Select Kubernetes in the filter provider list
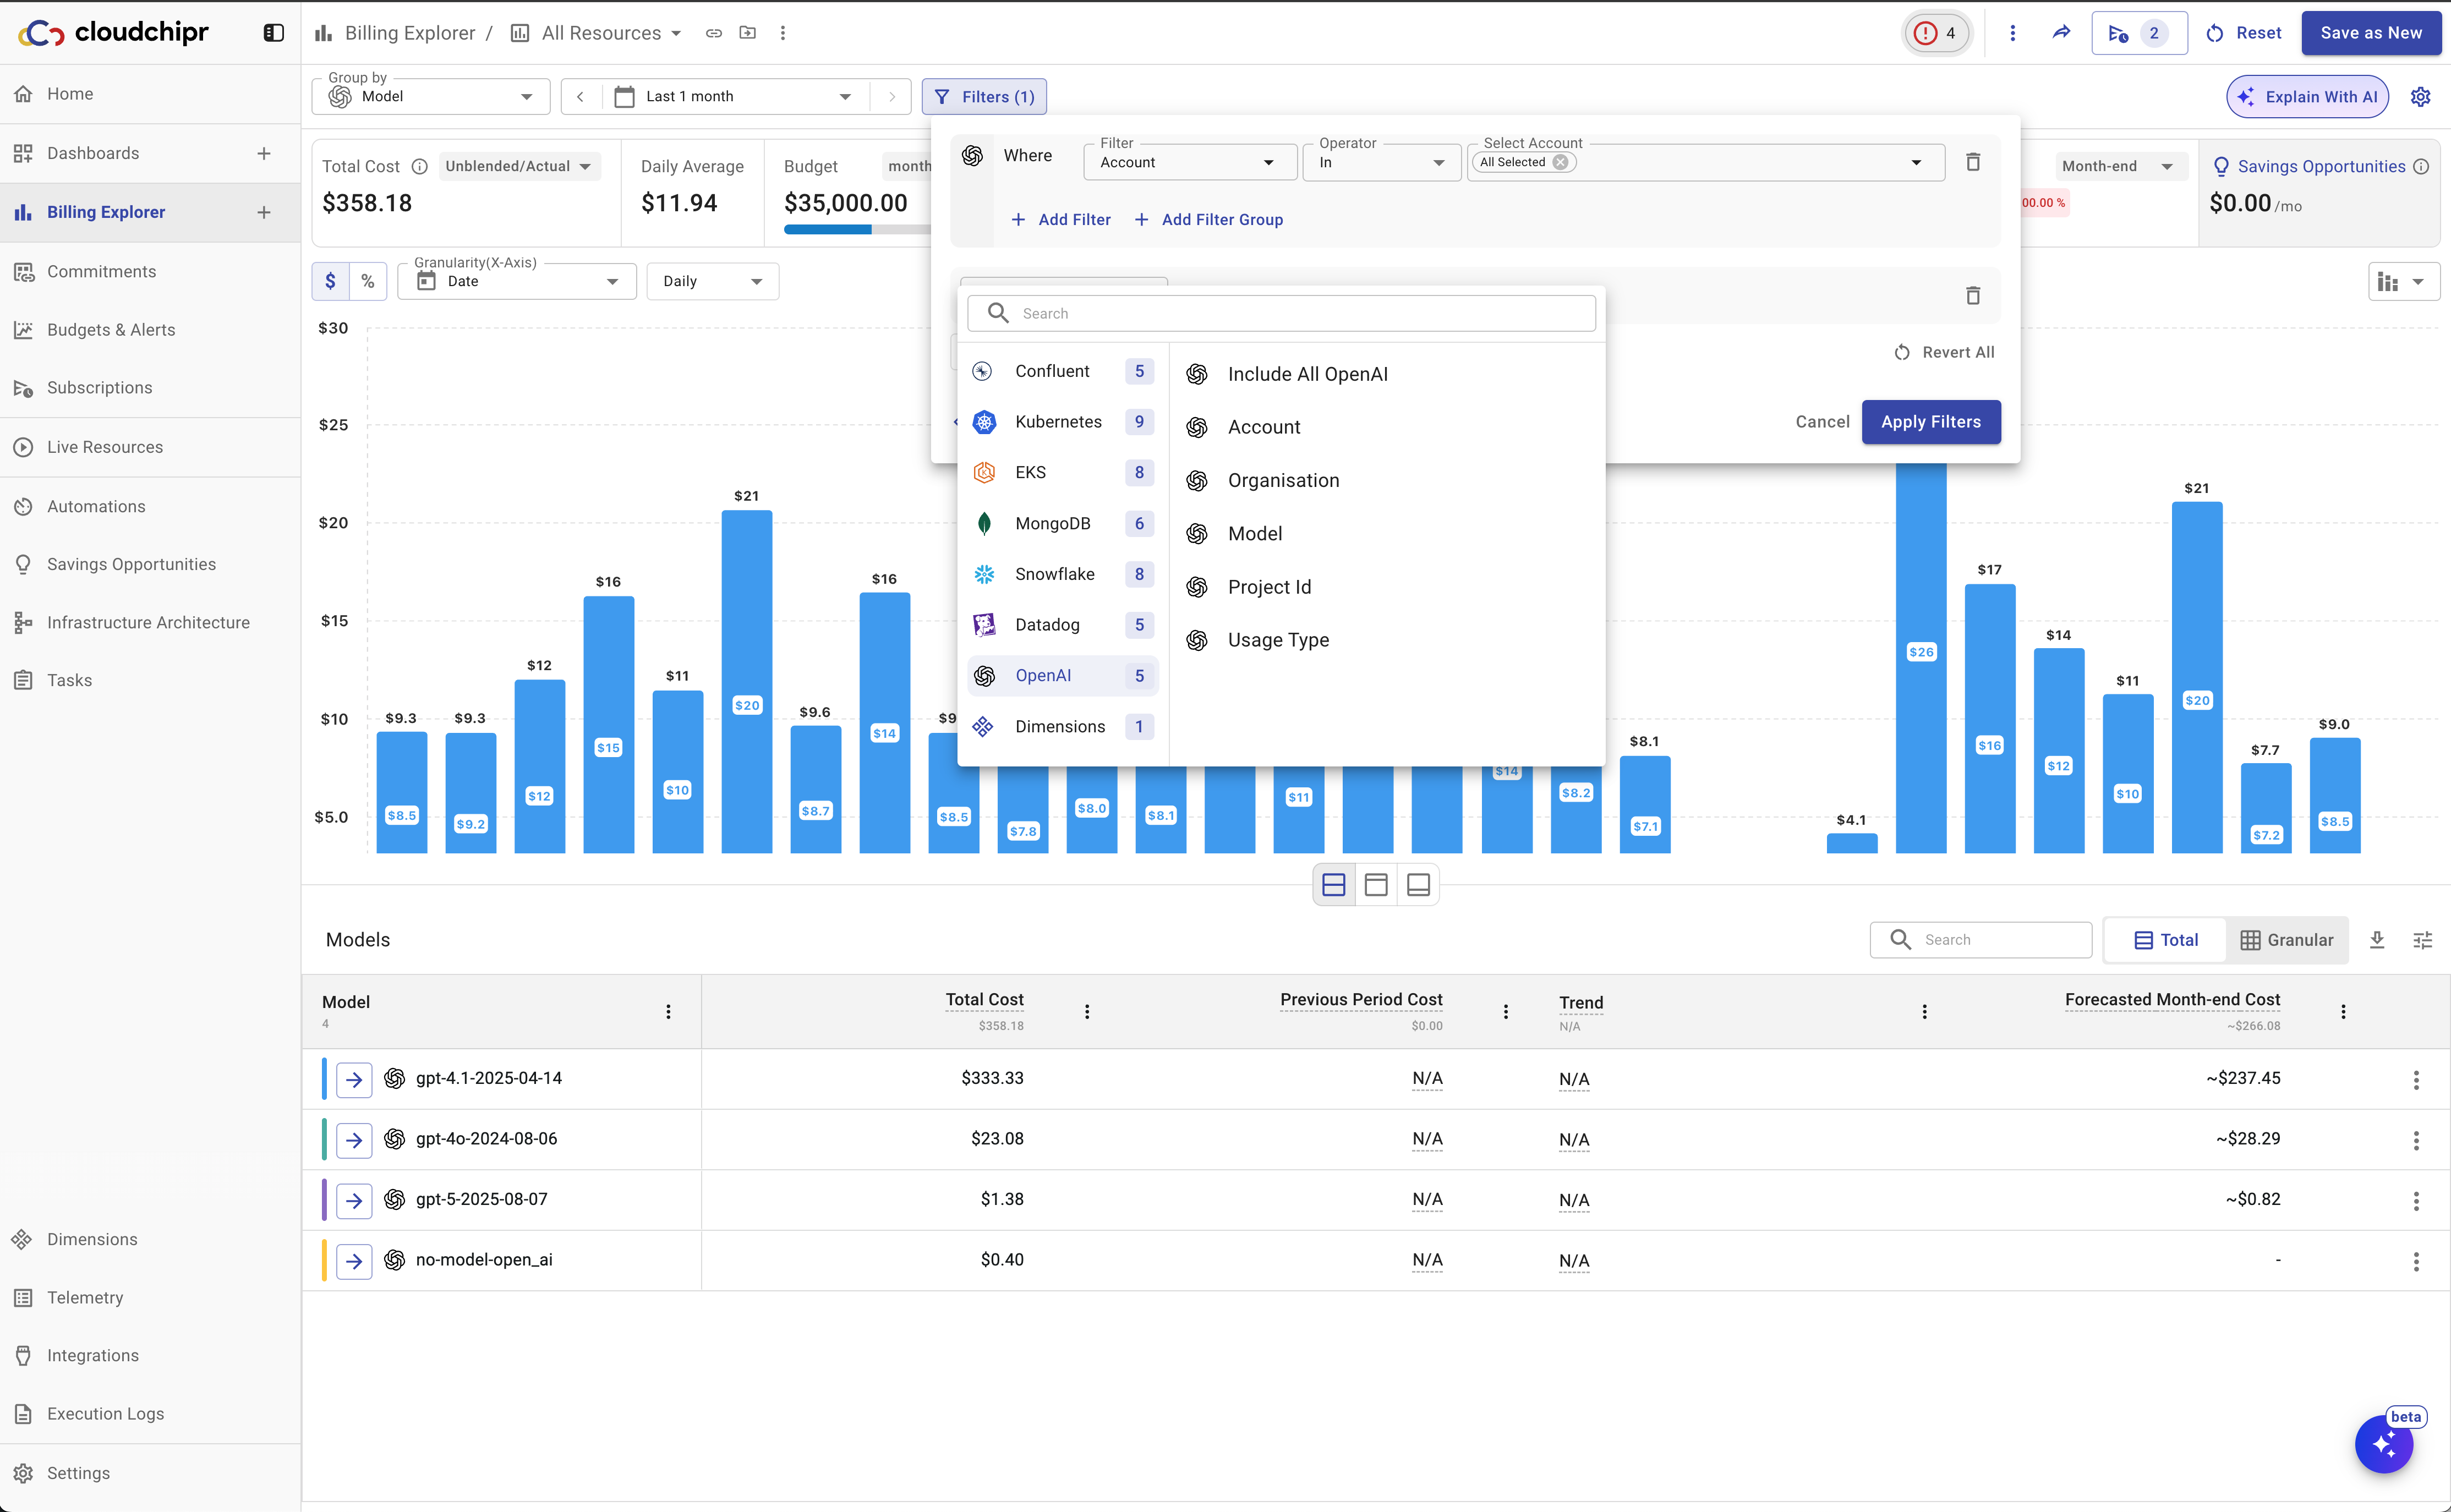The image size is (2451, 1512). click(1058, 422)
